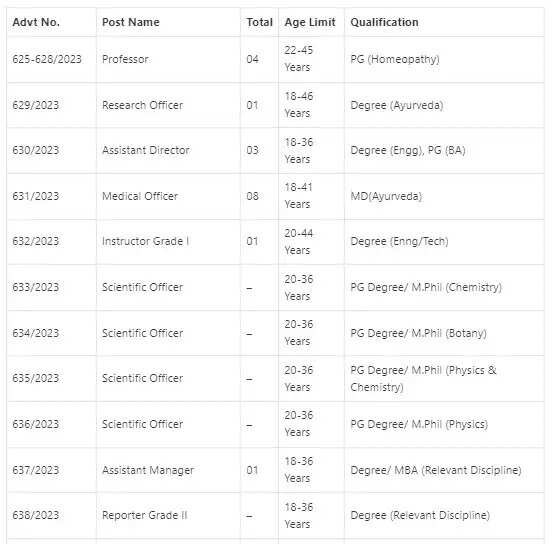Image resolution: width=552 pixels, height=544 pixels.
Task: Click Instructor Grade I post name
Action: point(145,241)
